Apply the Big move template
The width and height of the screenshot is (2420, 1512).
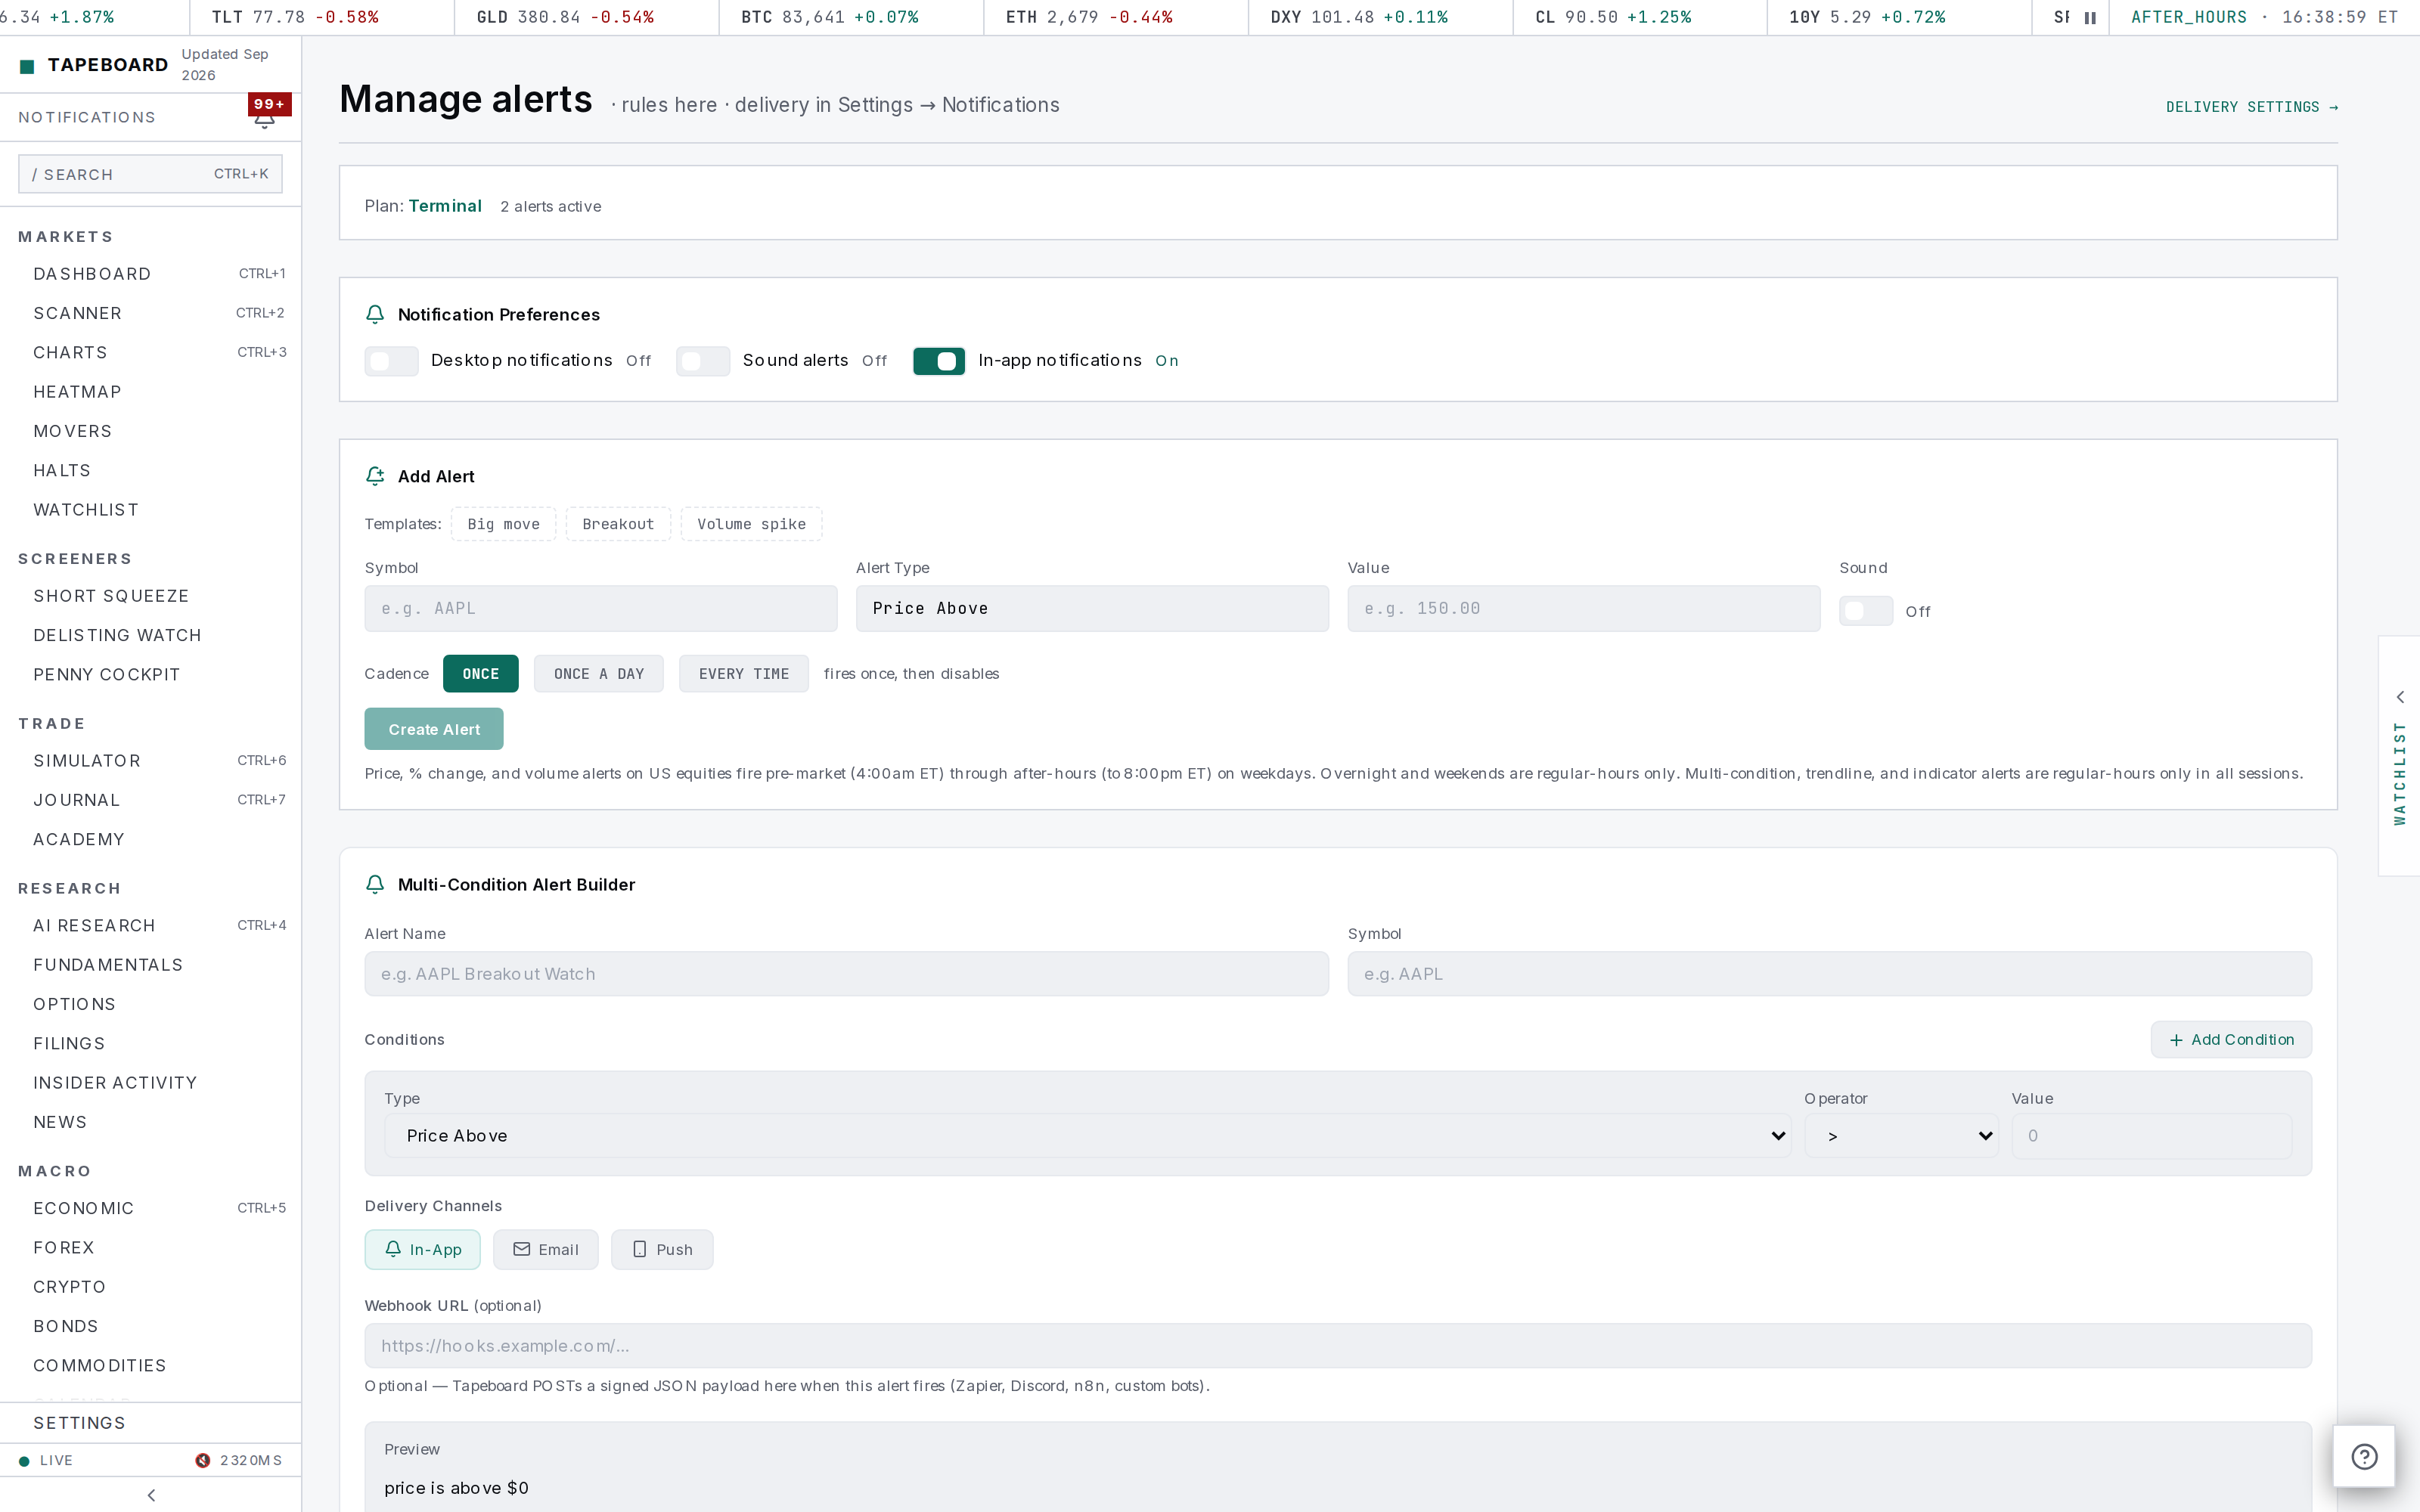(504, 524)
